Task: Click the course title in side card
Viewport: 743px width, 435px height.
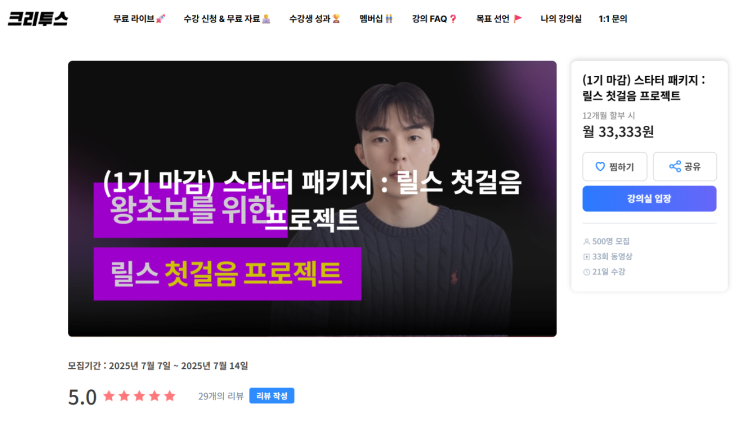Action: click(x=643, y=88)
